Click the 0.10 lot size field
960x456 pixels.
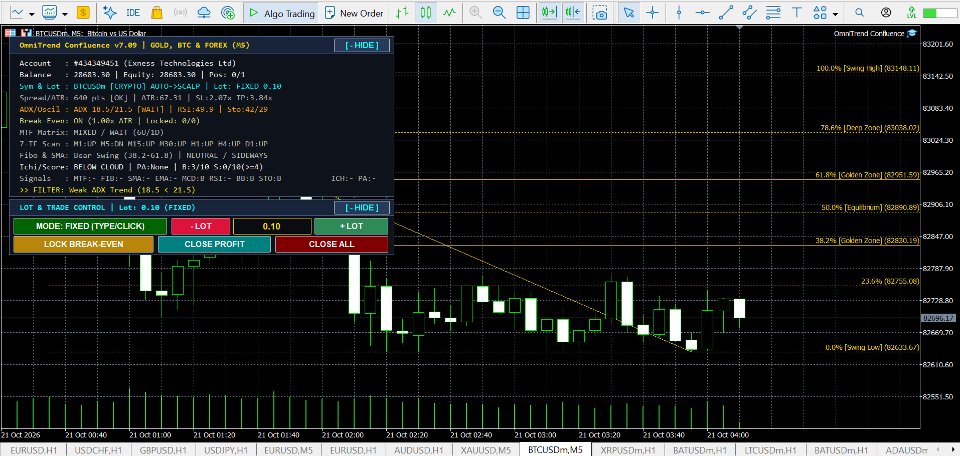click(272, 226)
